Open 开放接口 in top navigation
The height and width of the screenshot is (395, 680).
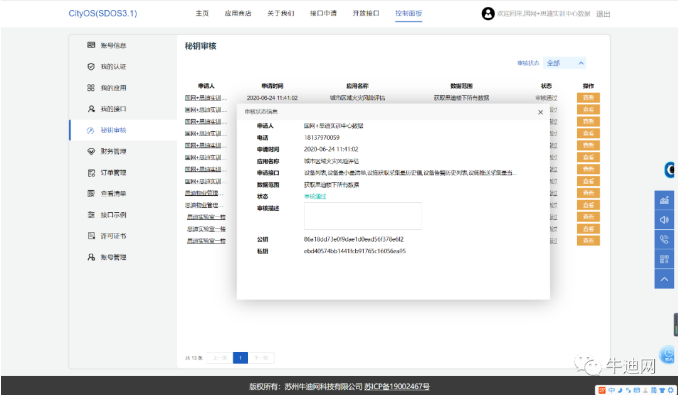pos(366,13)
